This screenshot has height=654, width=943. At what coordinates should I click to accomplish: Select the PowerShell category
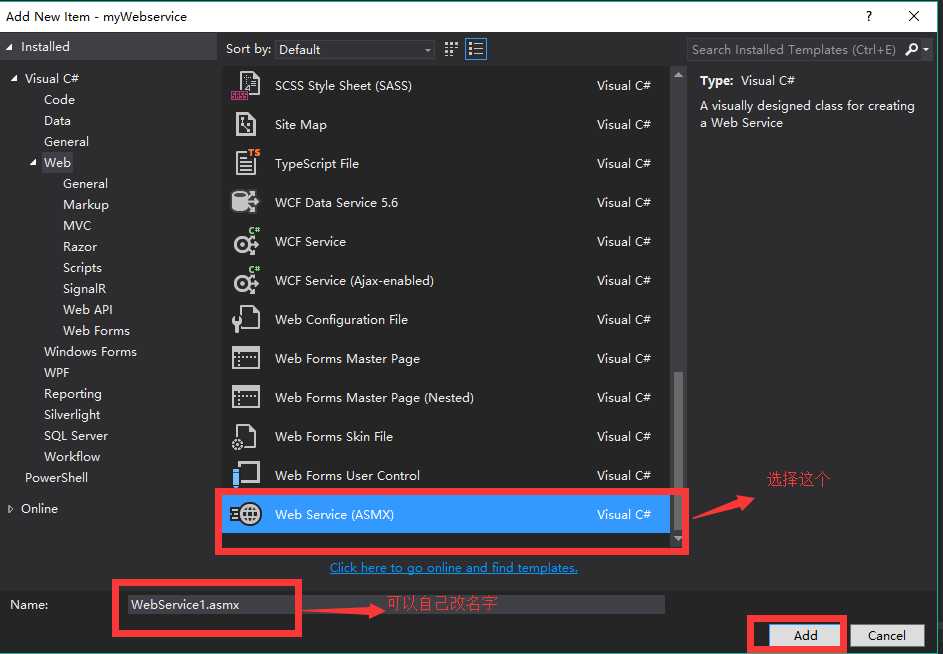click(57, 478)
